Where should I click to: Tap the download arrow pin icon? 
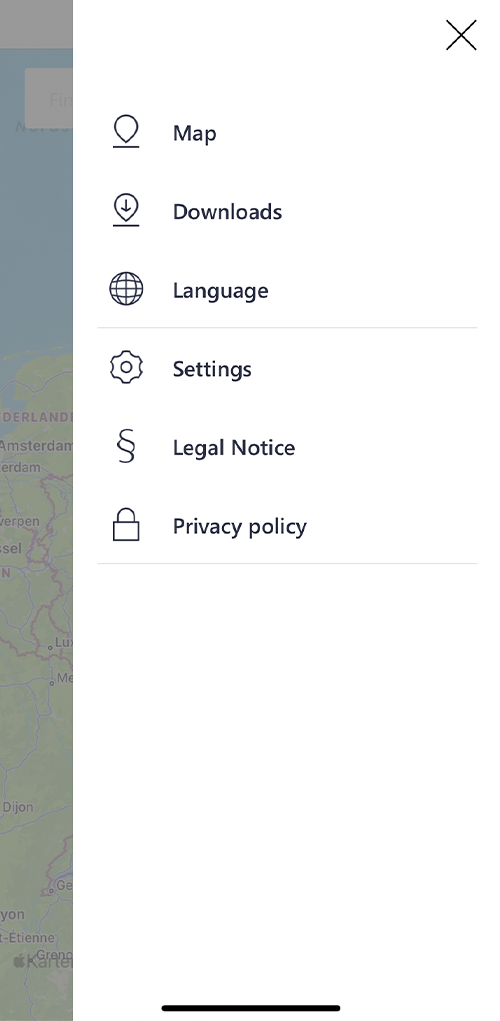pos(126,210)
